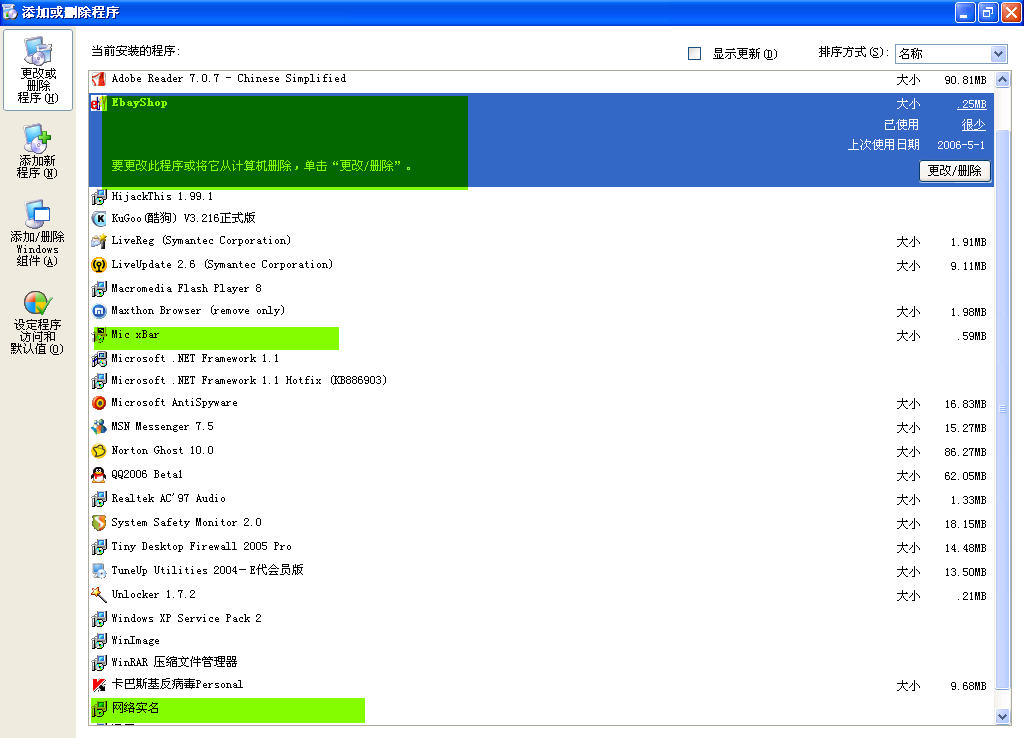The height and width of the screenshot is (738, 1024).
Task: Click Microsoft .NET Framework 1.1 Hotfix icon
Action: point(99,381)
